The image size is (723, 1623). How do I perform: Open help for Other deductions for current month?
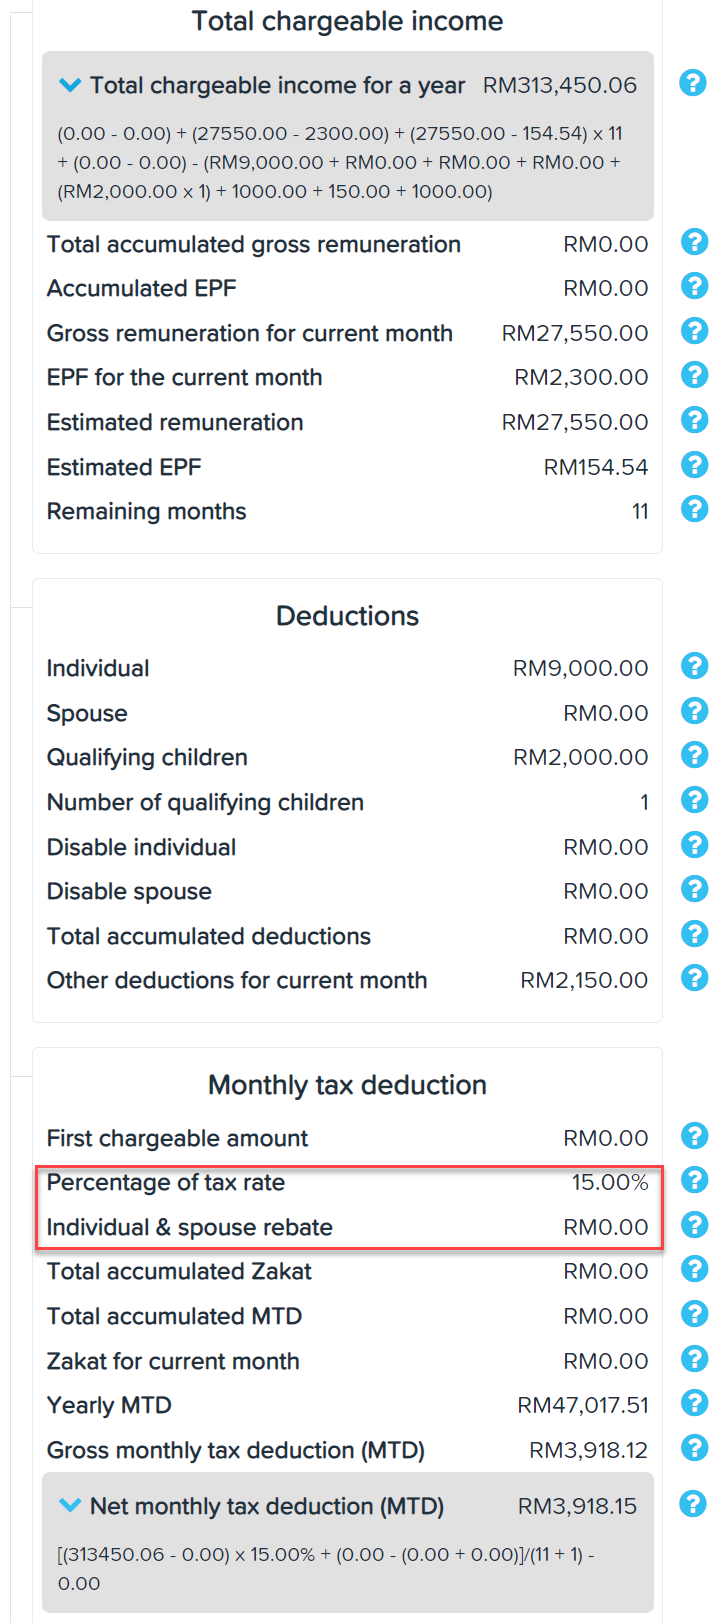point(694,978)
